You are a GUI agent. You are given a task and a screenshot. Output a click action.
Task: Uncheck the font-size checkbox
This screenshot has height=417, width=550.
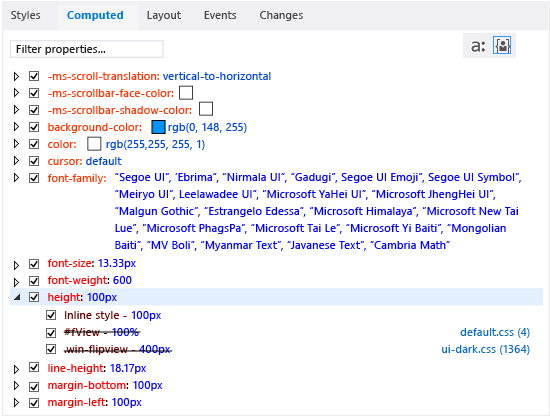[x=34, y=263]
